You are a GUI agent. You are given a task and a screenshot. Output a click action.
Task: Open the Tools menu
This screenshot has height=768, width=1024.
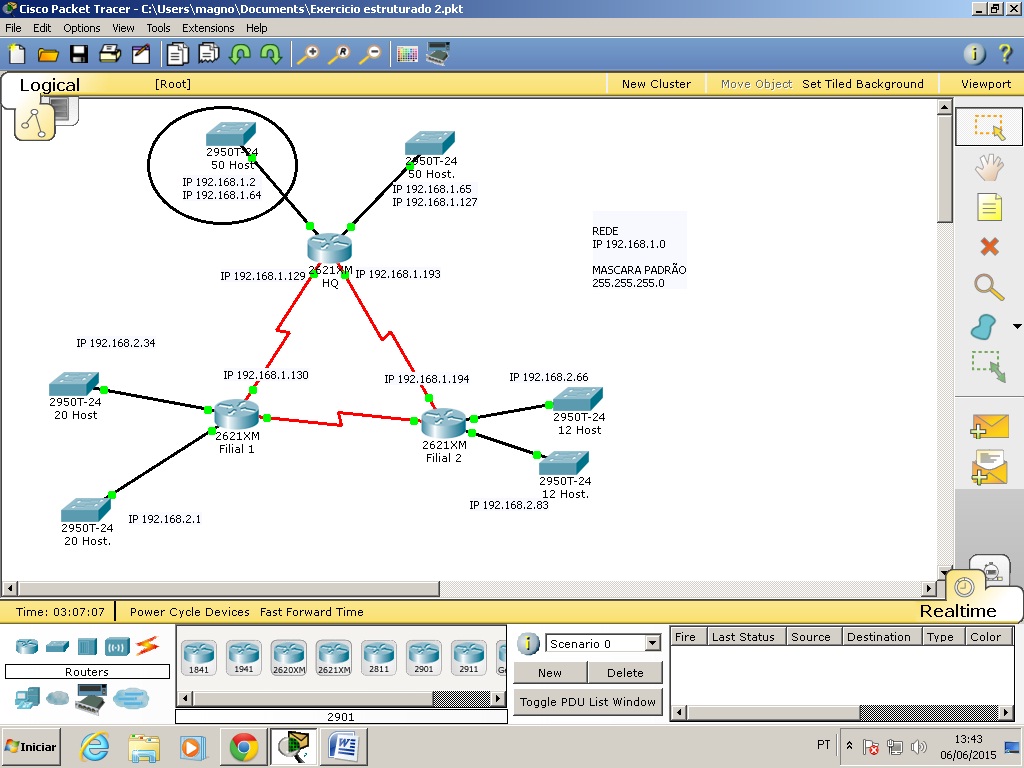[158, 28]
